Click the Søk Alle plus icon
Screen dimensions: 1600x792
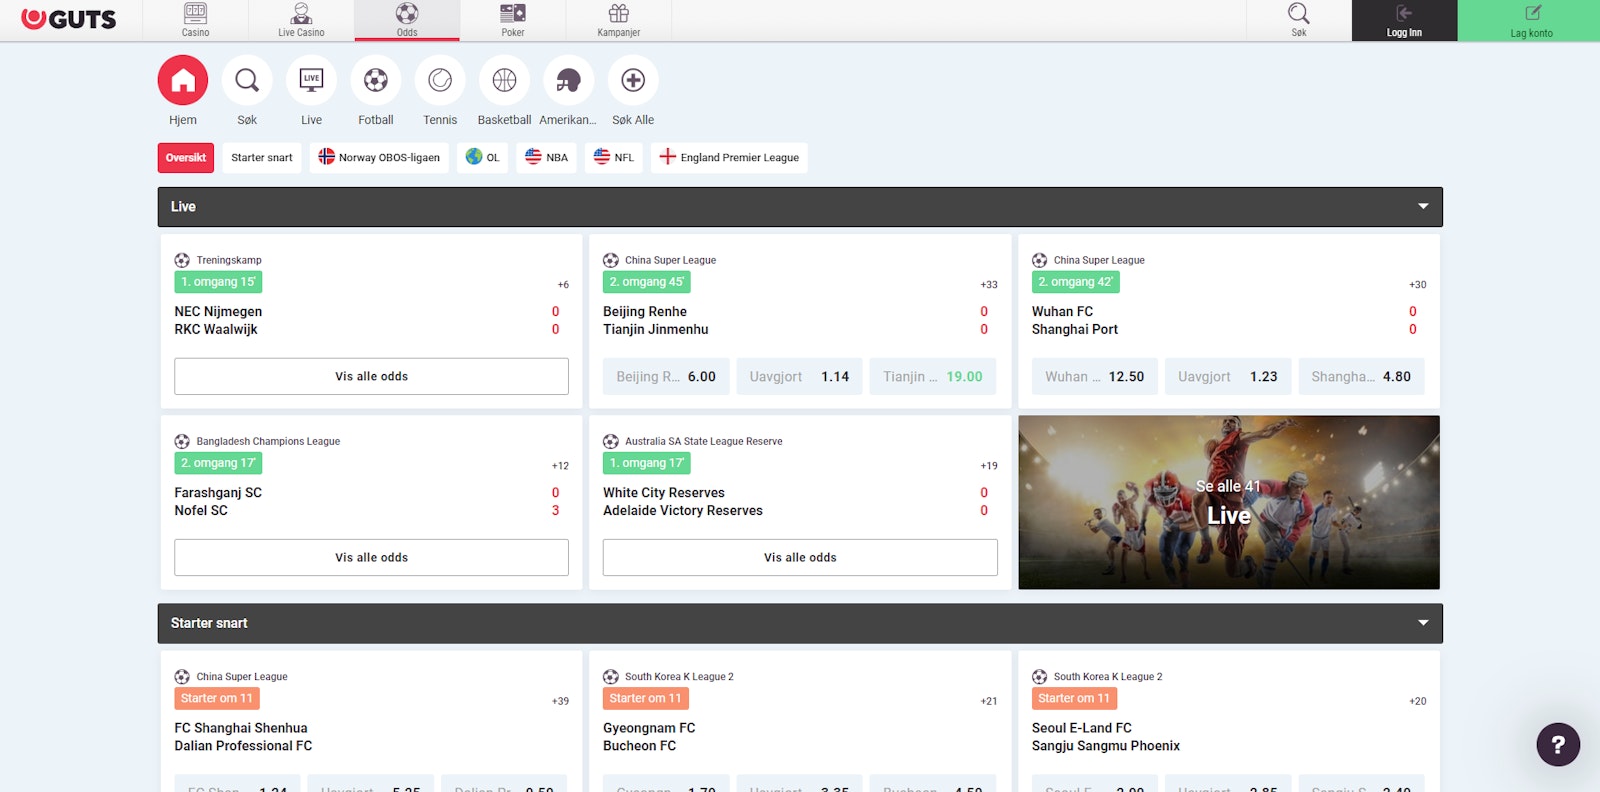[x=633, y=81]
